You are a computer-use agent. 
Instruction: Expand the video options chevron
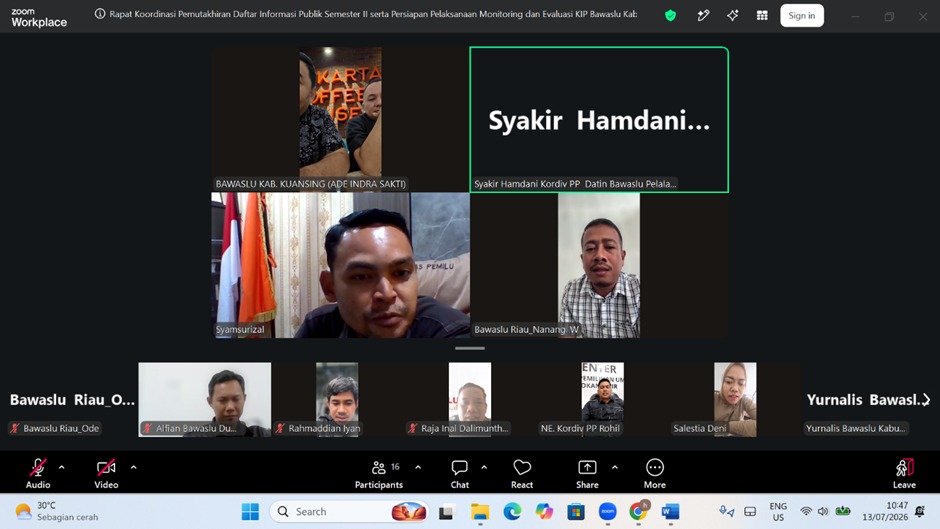coord(133,467)
